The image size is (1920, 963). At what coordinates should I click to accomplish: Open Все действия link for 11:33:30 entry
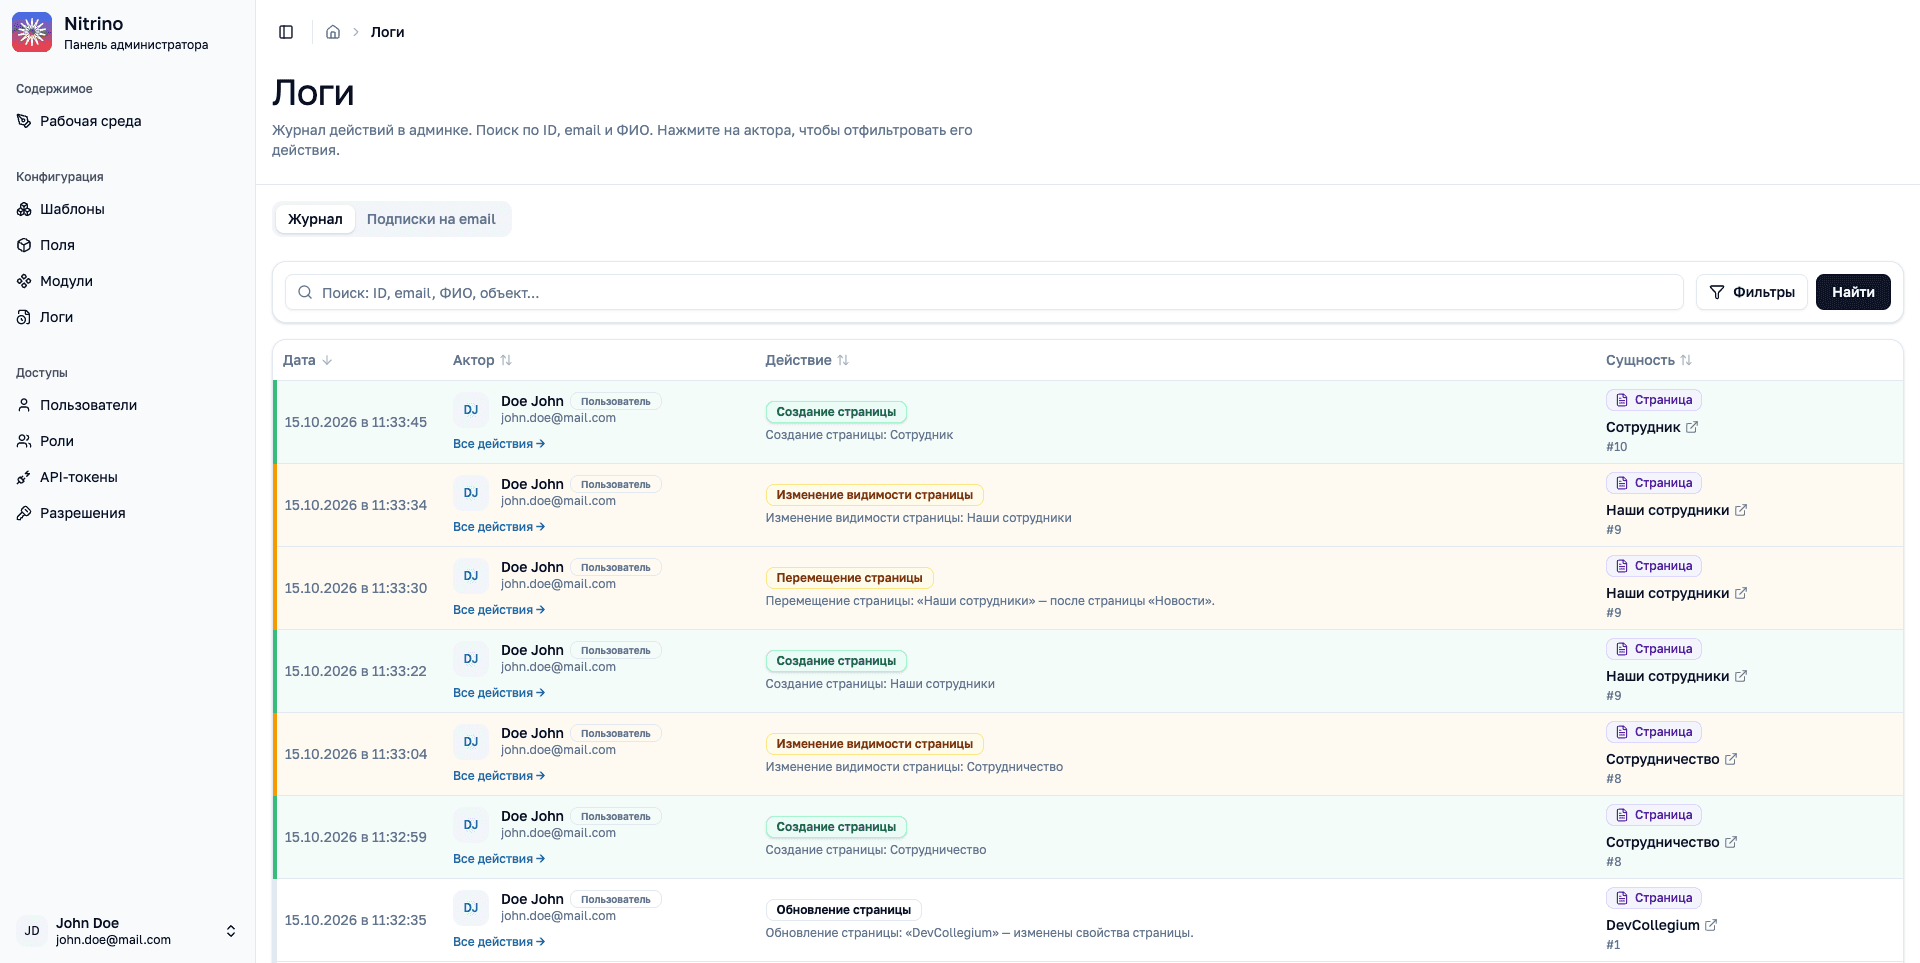[x=499, y=610]
